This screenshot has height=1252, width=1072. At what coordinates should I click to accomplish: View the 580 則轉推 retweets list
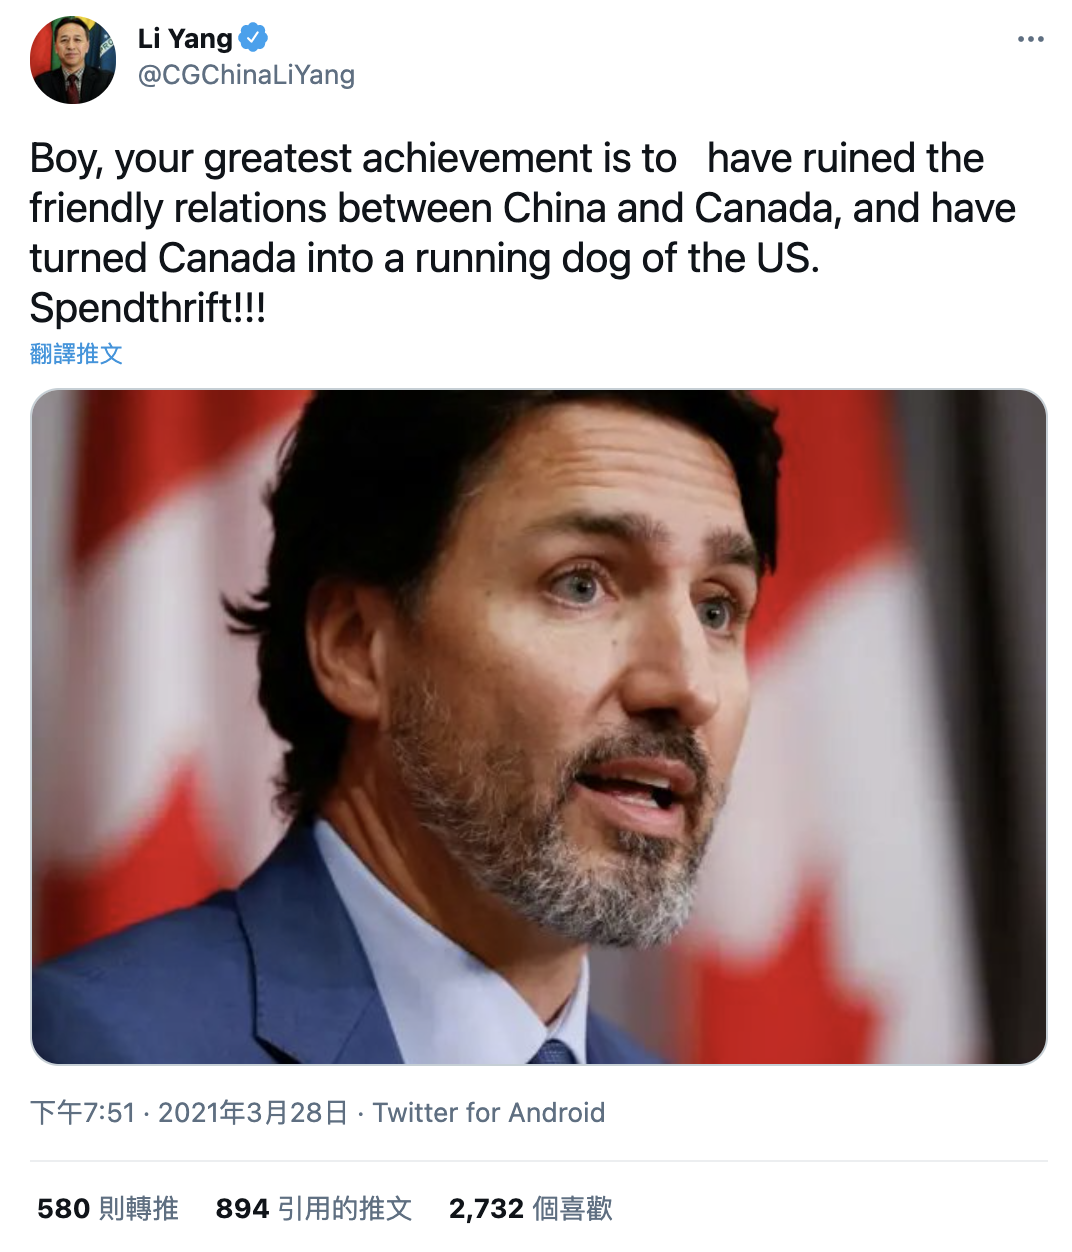[108, 1209]
